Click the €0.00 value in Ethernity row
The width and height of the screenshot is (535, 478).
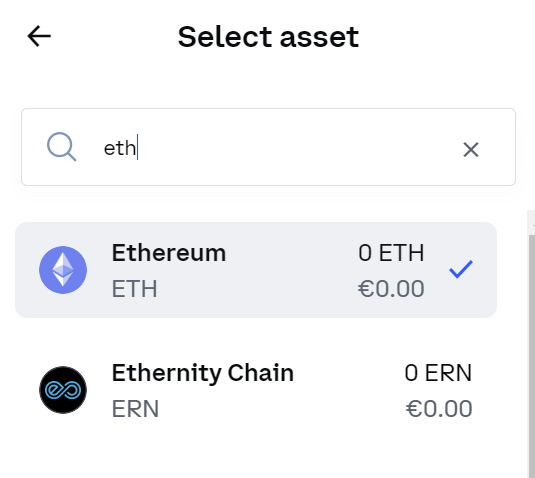pos(439,409)
